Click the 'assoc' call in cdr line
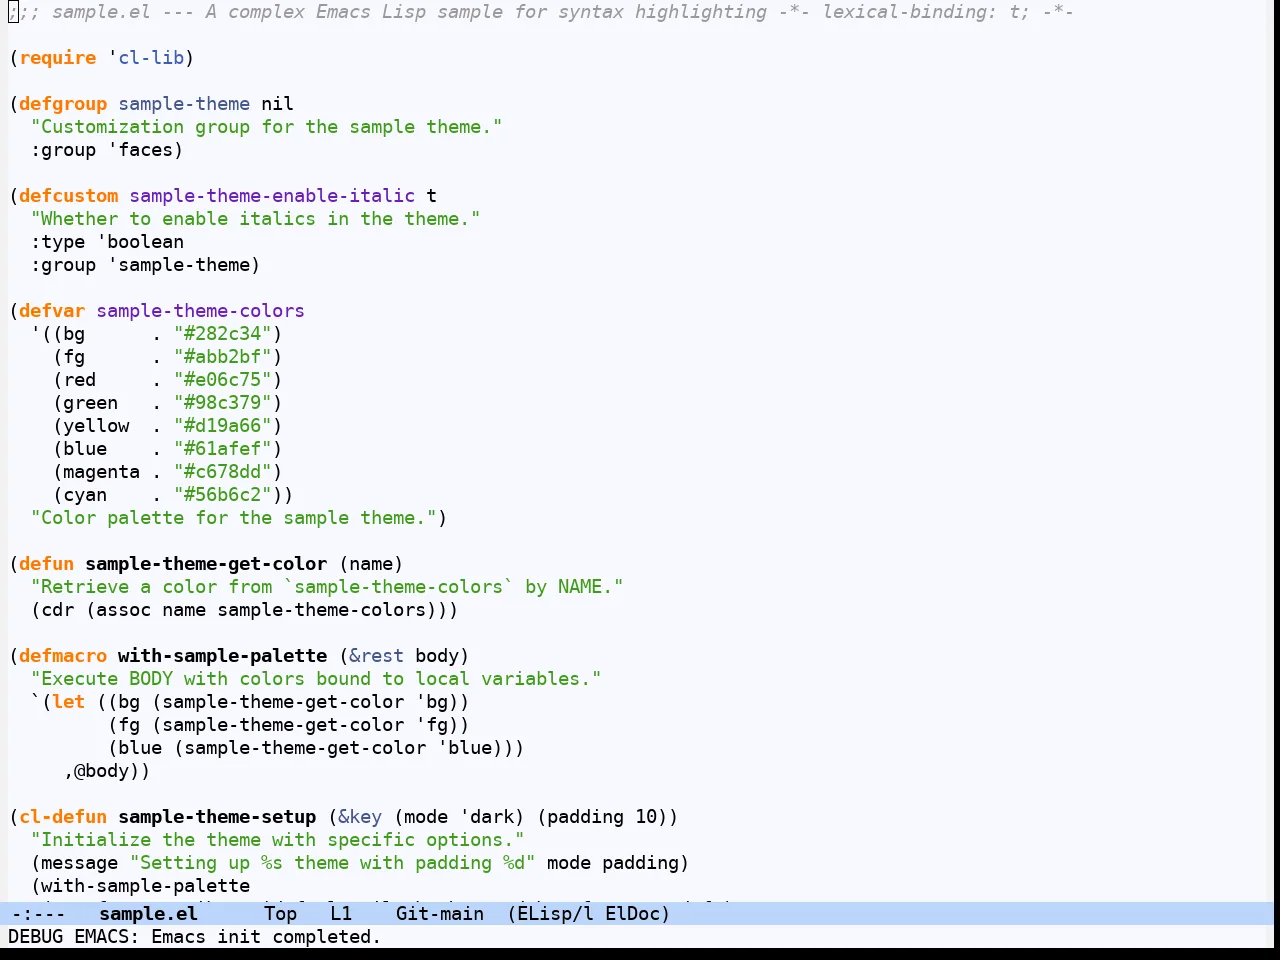This screenshot has width=1280, height=960. pyautogui.click(x=123, y=610)
